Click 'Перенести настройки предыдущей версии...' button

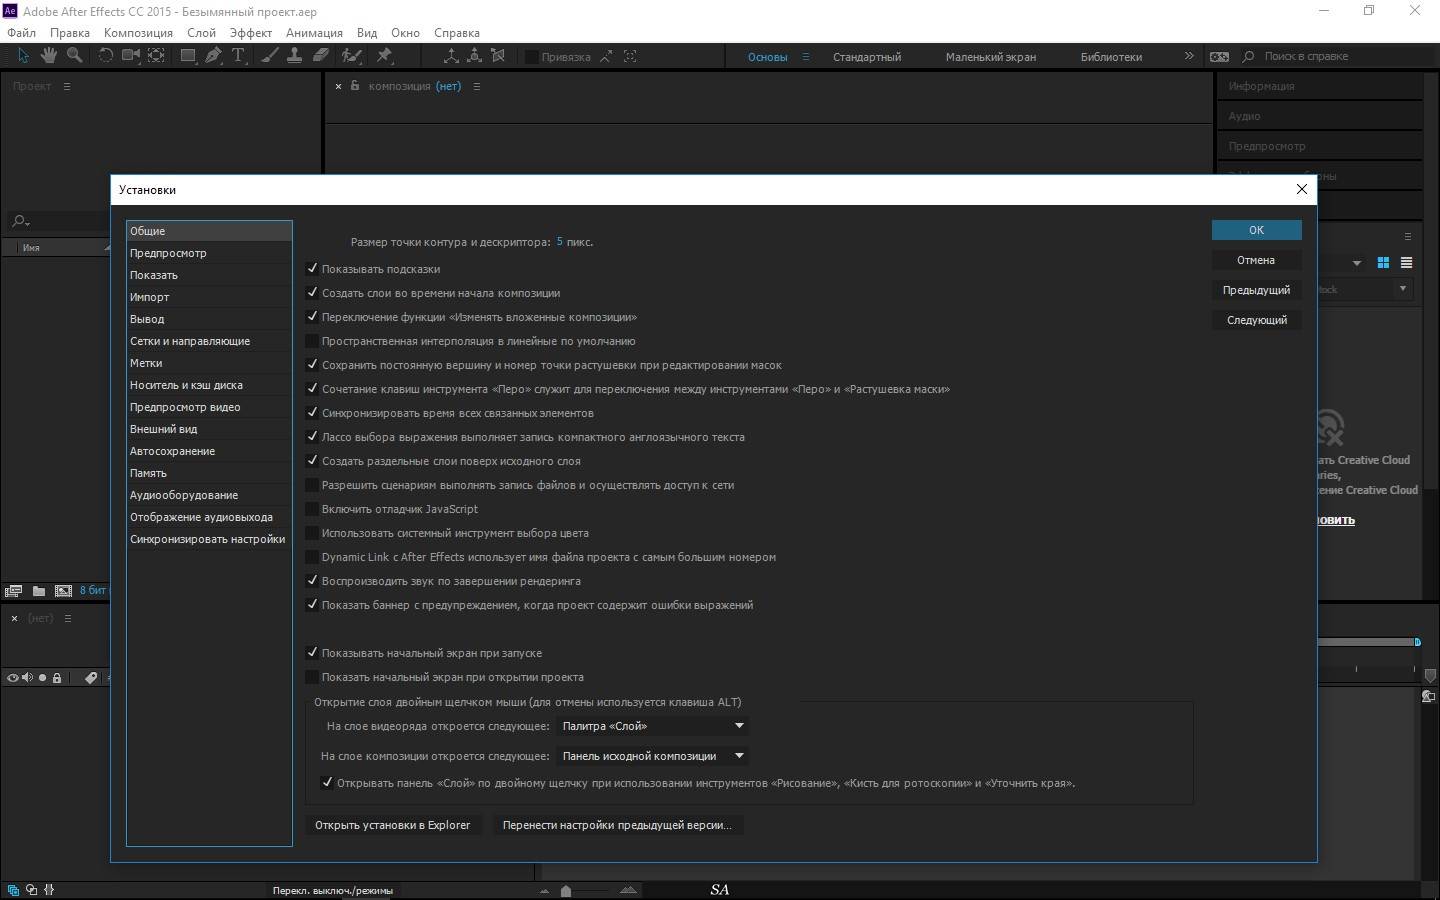coord(617,825)
